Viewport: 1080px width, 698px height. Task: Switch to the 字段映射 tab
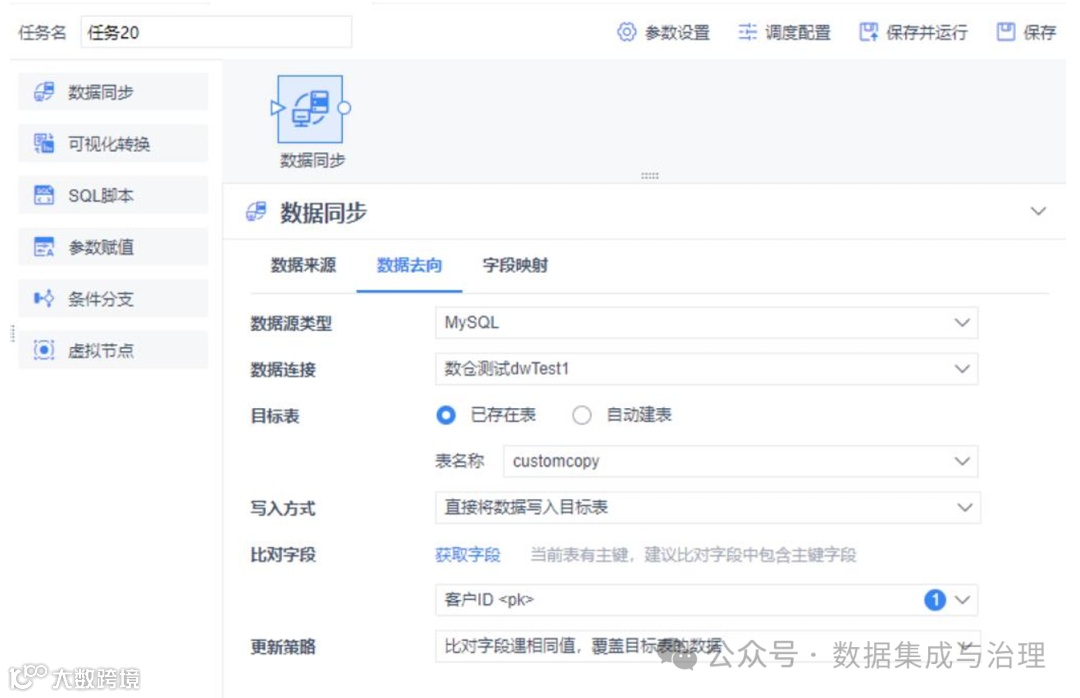click(x=514, y=267)
